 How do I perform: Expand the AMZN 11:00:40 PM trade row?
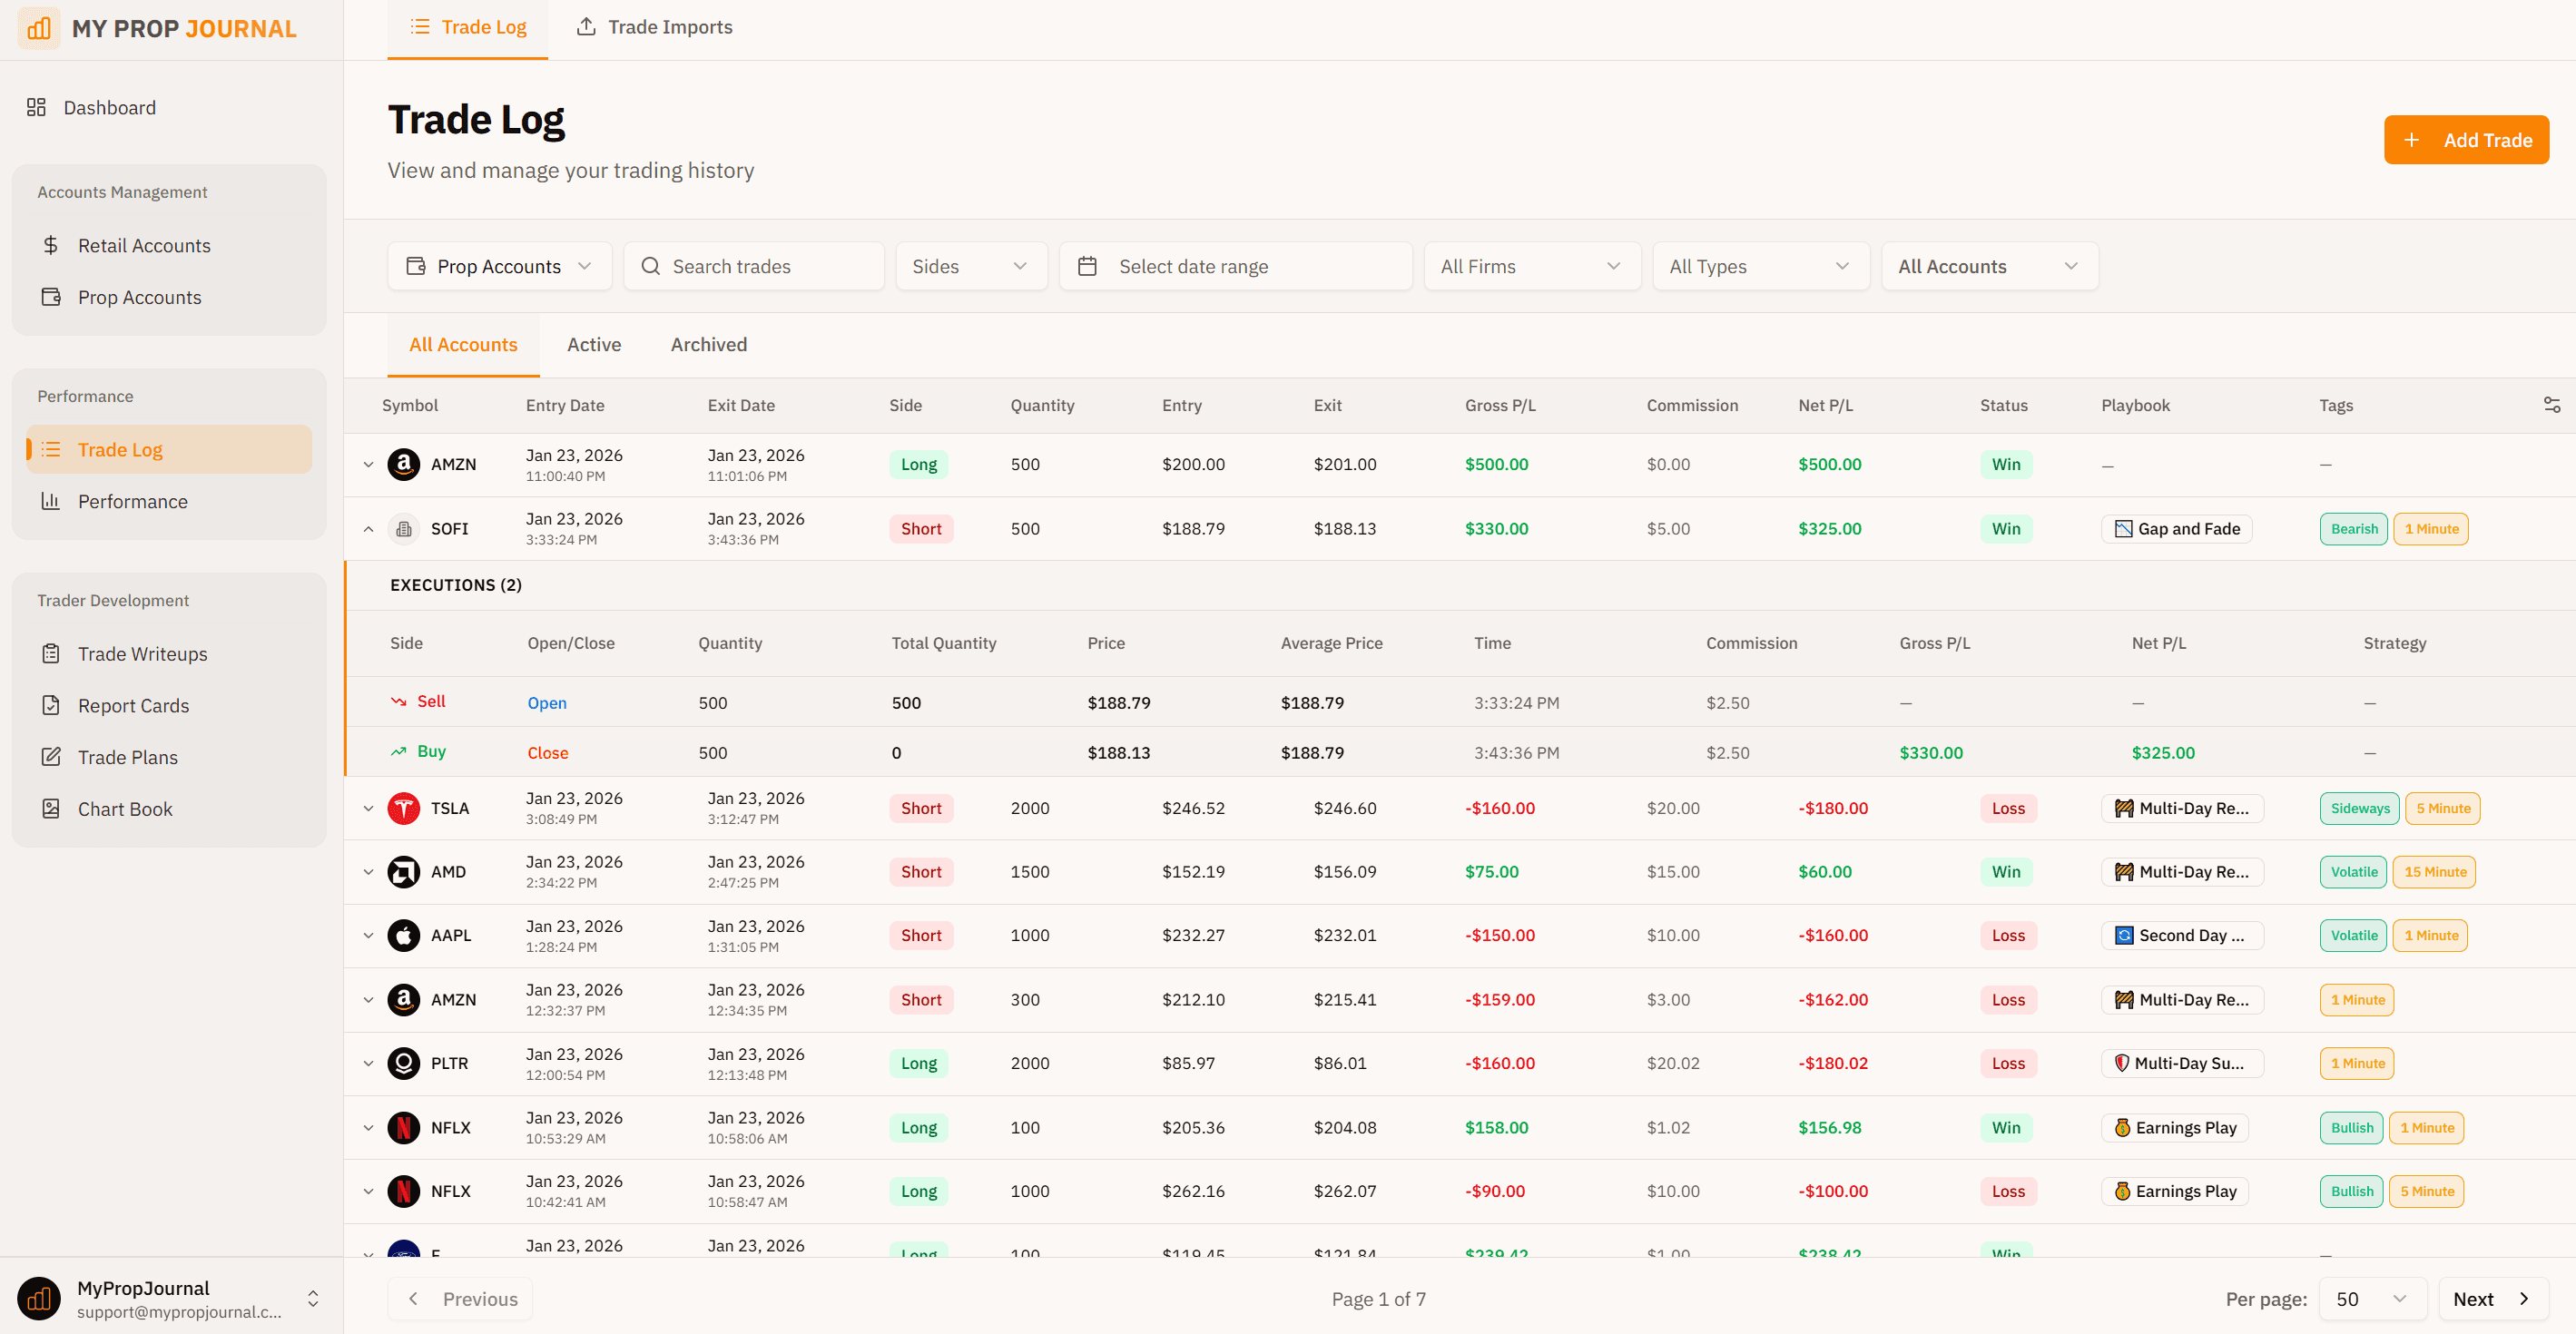pyautogui.click(x=368, y=464)
